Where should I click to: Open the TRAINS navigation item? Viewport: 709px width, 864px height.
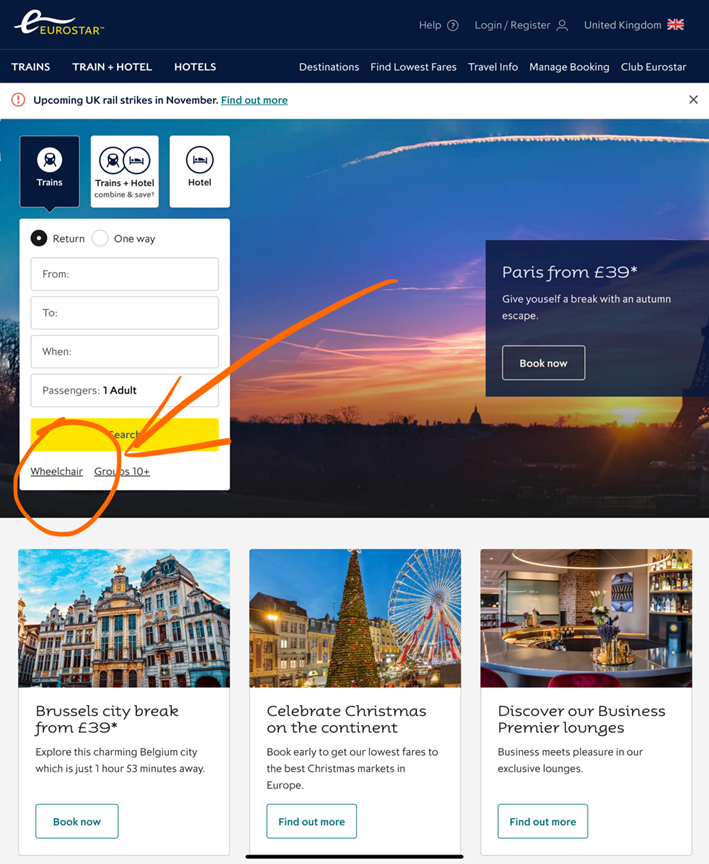pos(31,67)
